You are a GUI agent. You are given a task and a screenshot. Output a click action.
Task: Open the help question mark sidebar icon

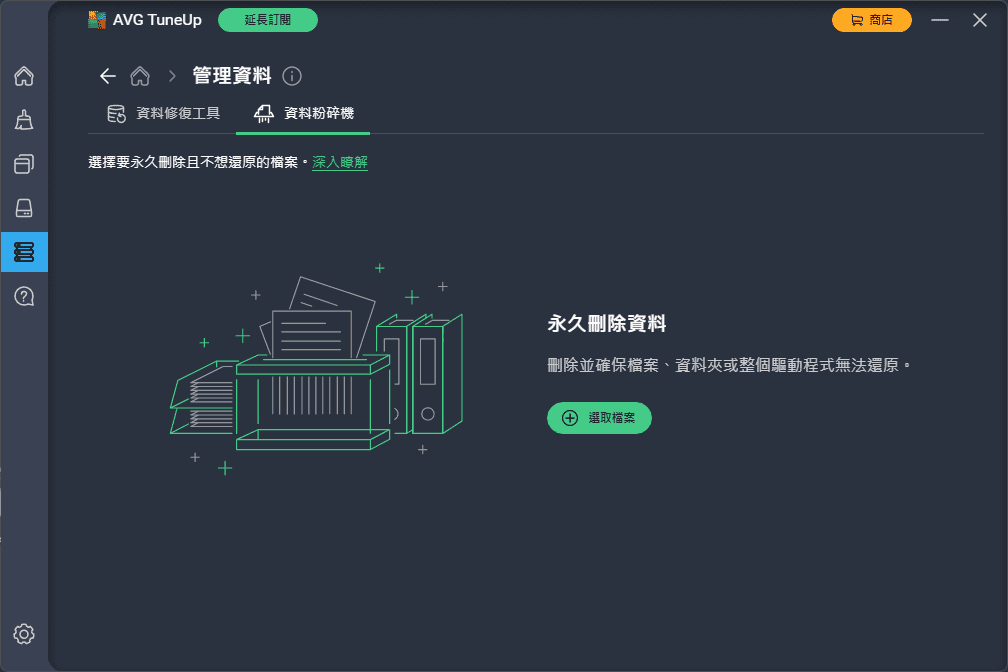(24, 296)
